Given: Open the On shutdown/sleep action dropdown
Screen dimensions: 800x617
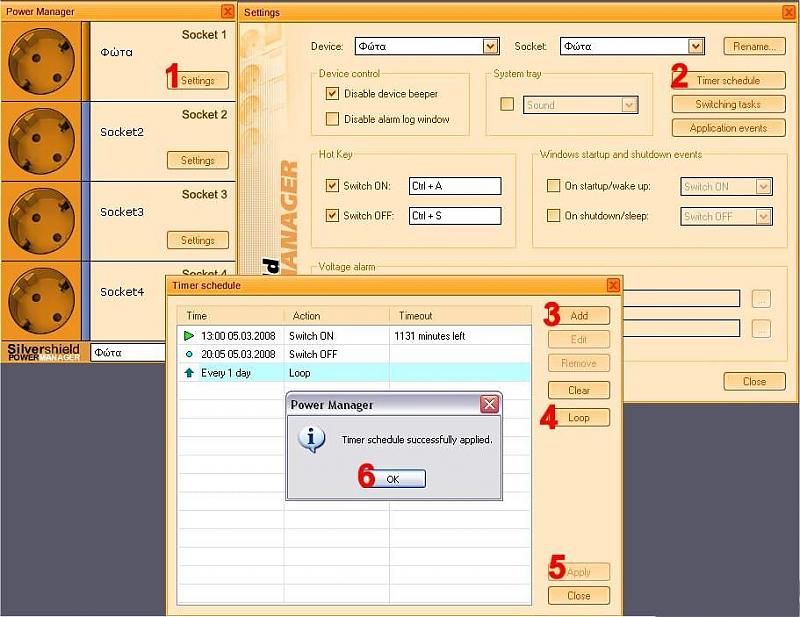Looking at the screenshot, I should 764,216.
